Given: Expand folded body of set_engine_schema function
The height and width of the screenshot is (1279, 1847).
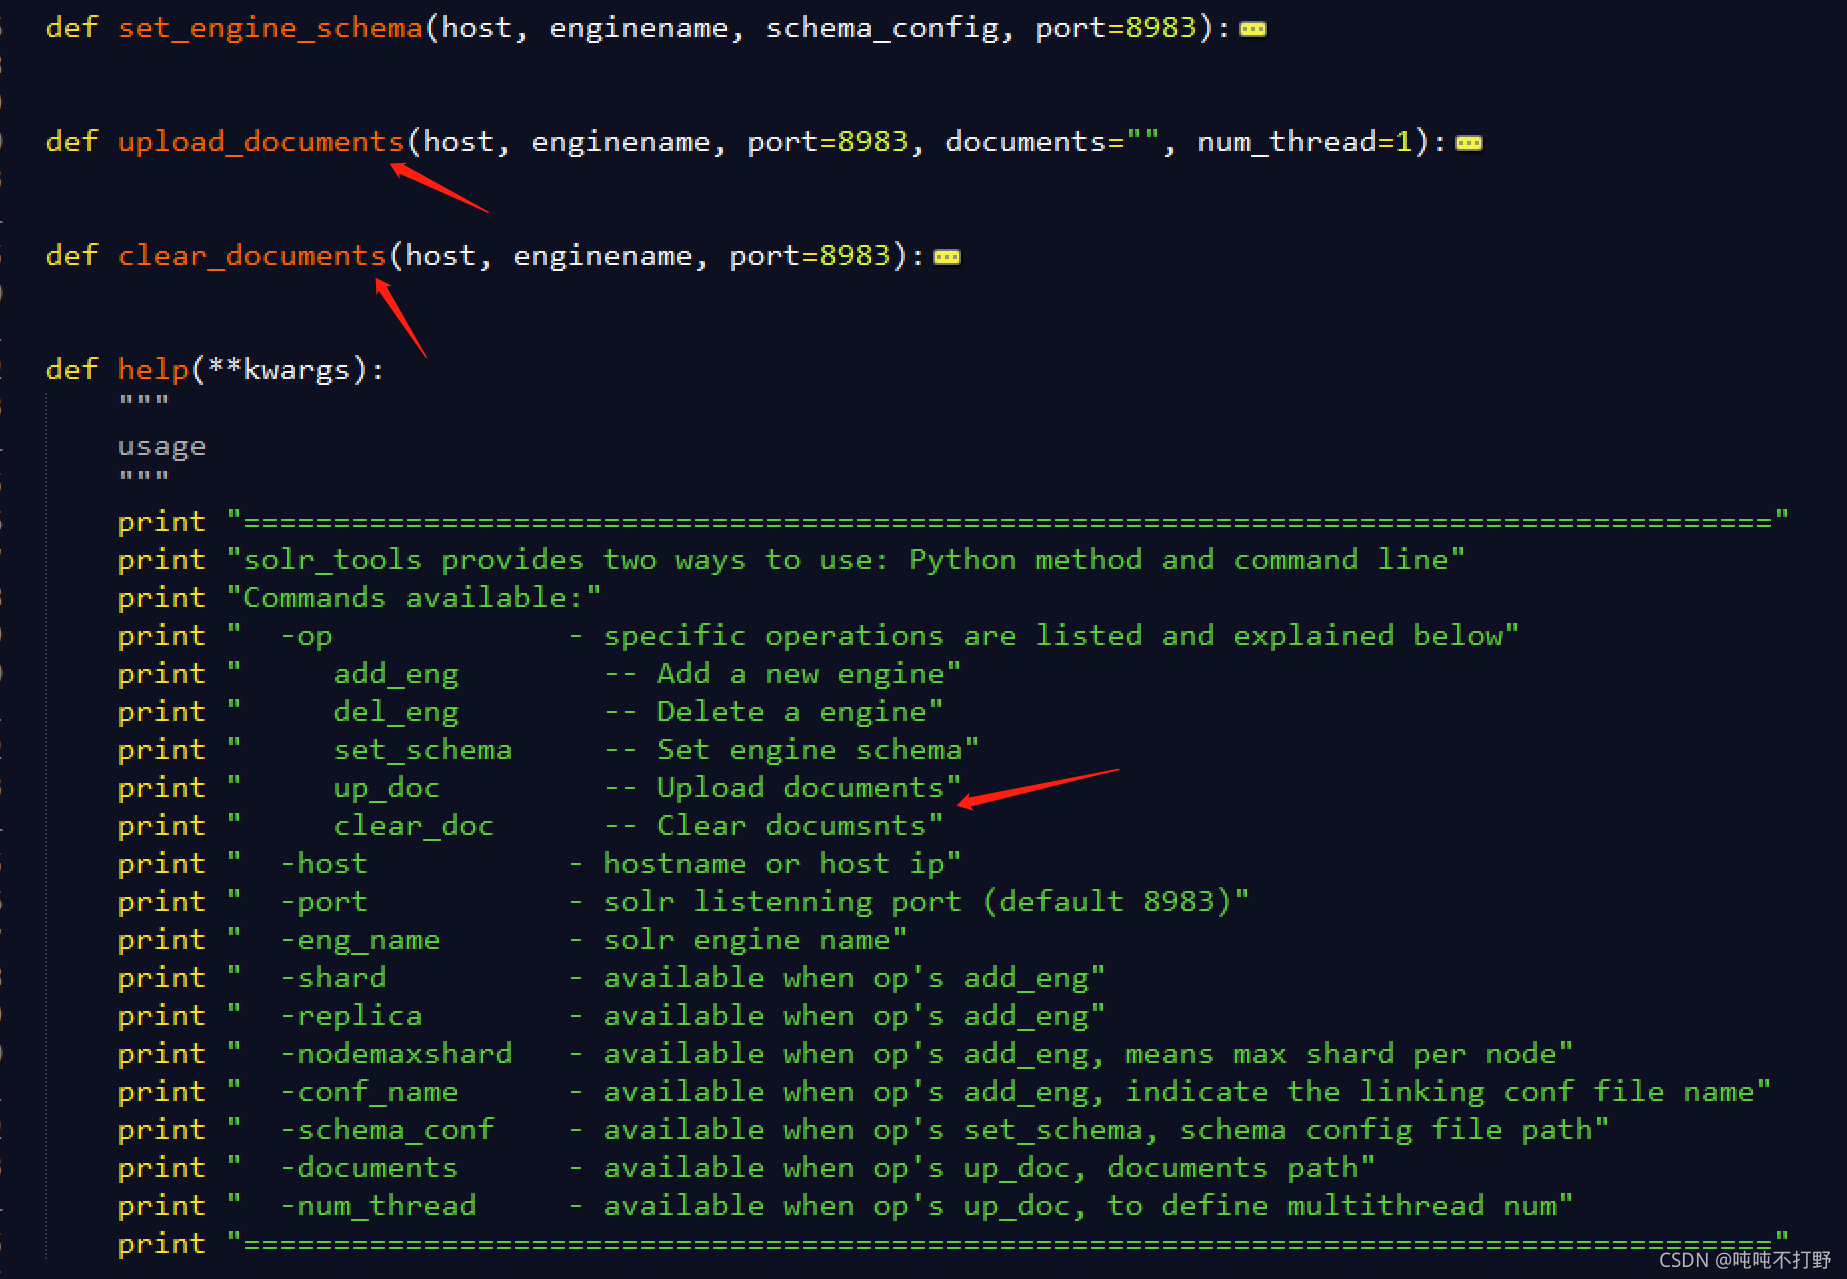Looking at the screenshot, I should click(1253, 29).
